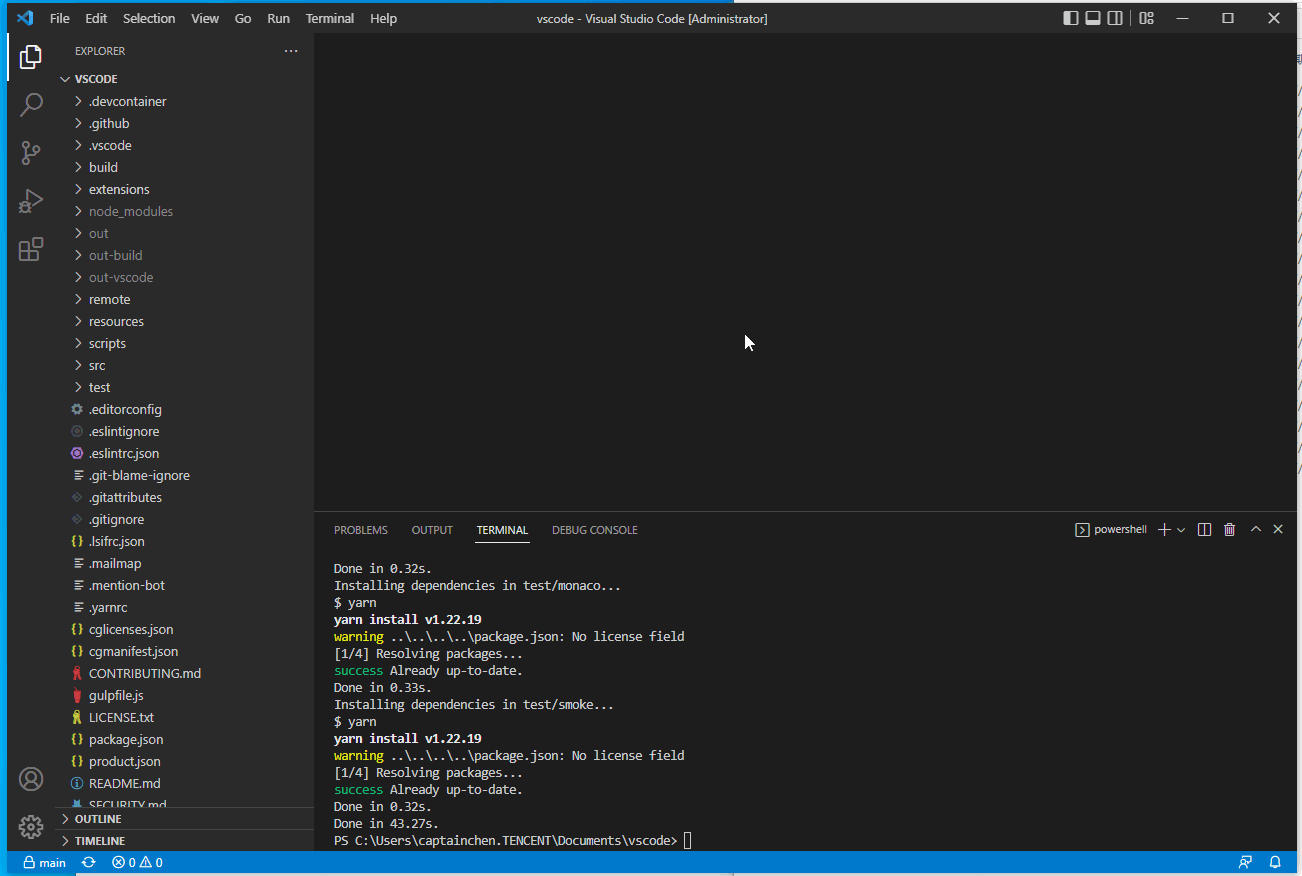Screen dimensions: 1302x876
Task: Expand the scripts folder
Action: [x=185, y=343]
